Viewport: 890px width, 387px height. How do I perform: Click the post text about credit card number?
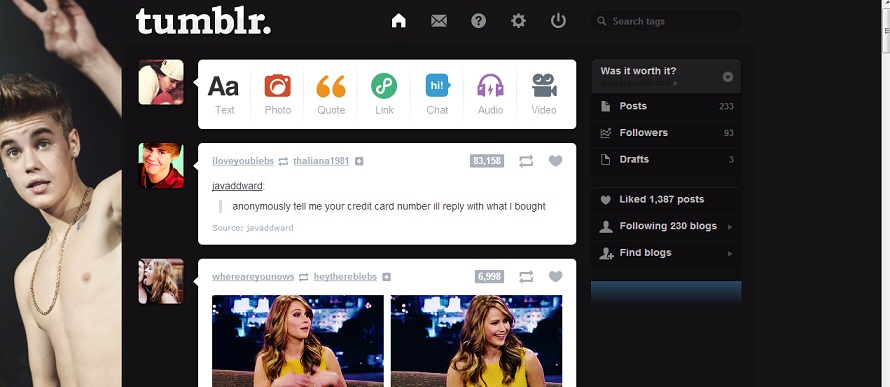pyautogui.click(x=389, y=207)
